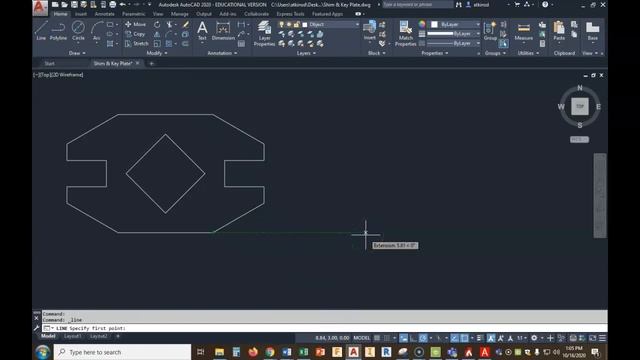Toggle lineweight display in status bar
This screenshot has height=360, width=640.
(480, 338)
